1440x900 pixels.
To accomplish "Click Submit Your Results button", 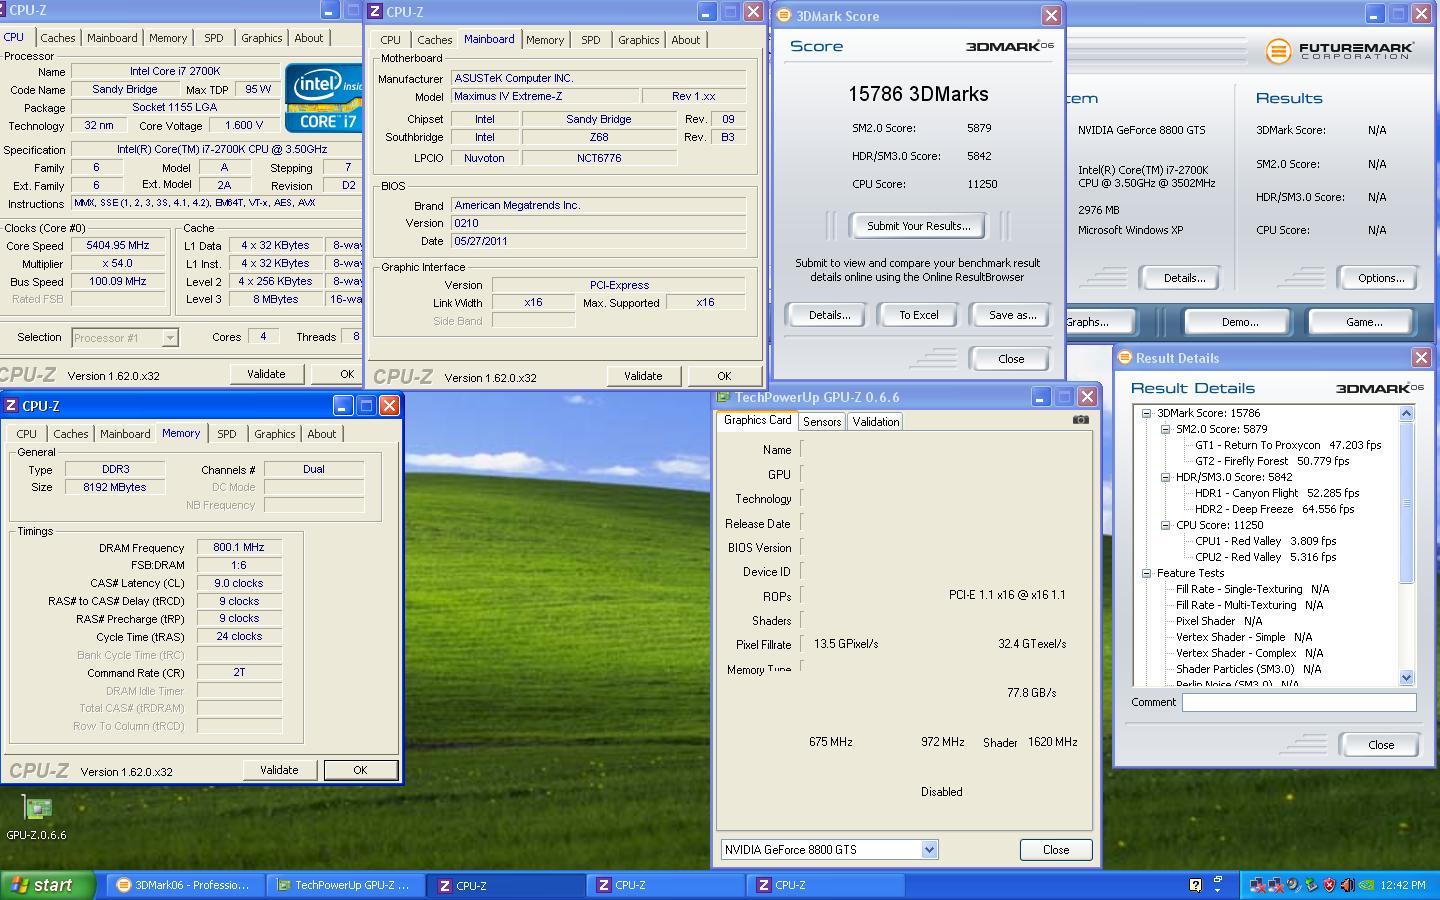I will 918,226.
